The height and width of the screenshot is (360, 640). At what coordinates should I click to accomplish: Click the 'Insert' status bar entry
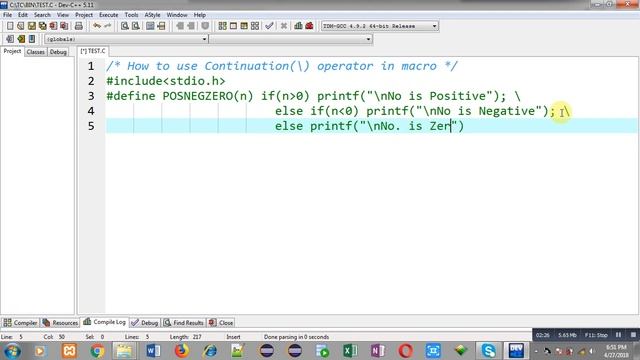point(233,337)
